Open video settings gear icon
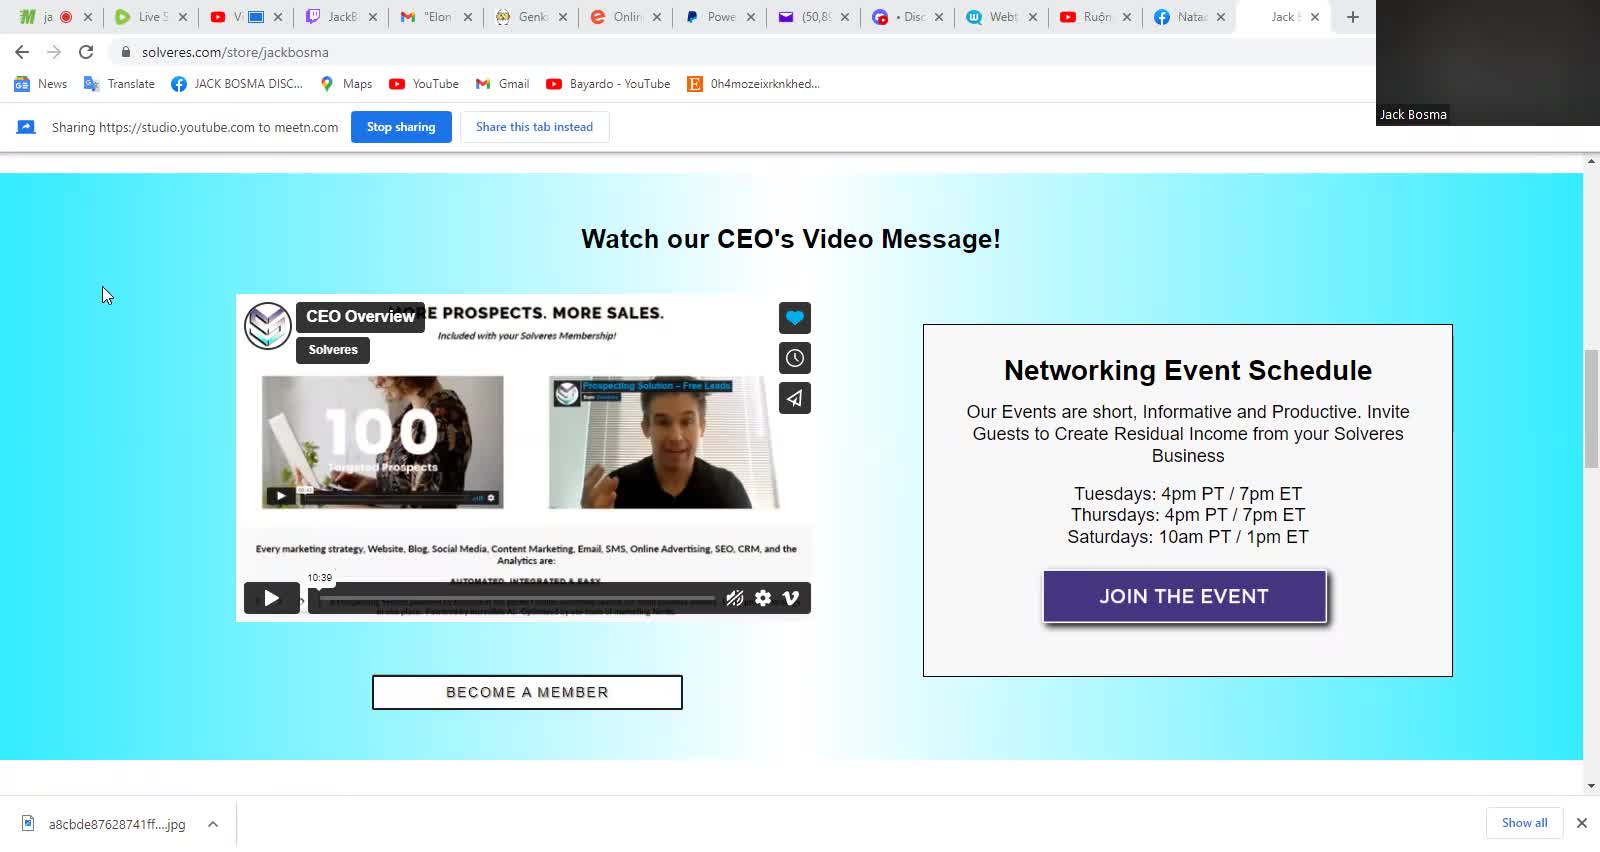Image resolution: width=1600 pixels, height=852 pixels. (x=763, y=598)
